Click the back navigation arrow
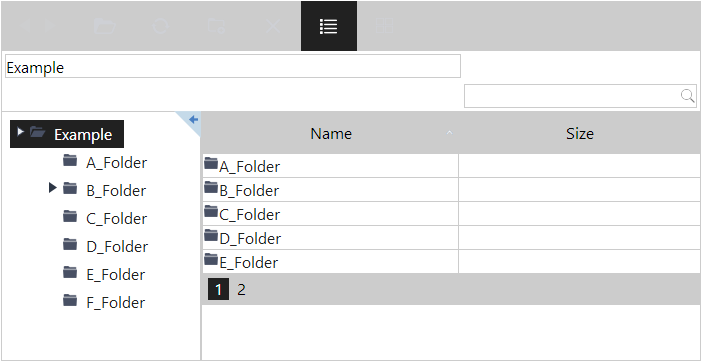 pyautogui.click(x=26, y=26)
